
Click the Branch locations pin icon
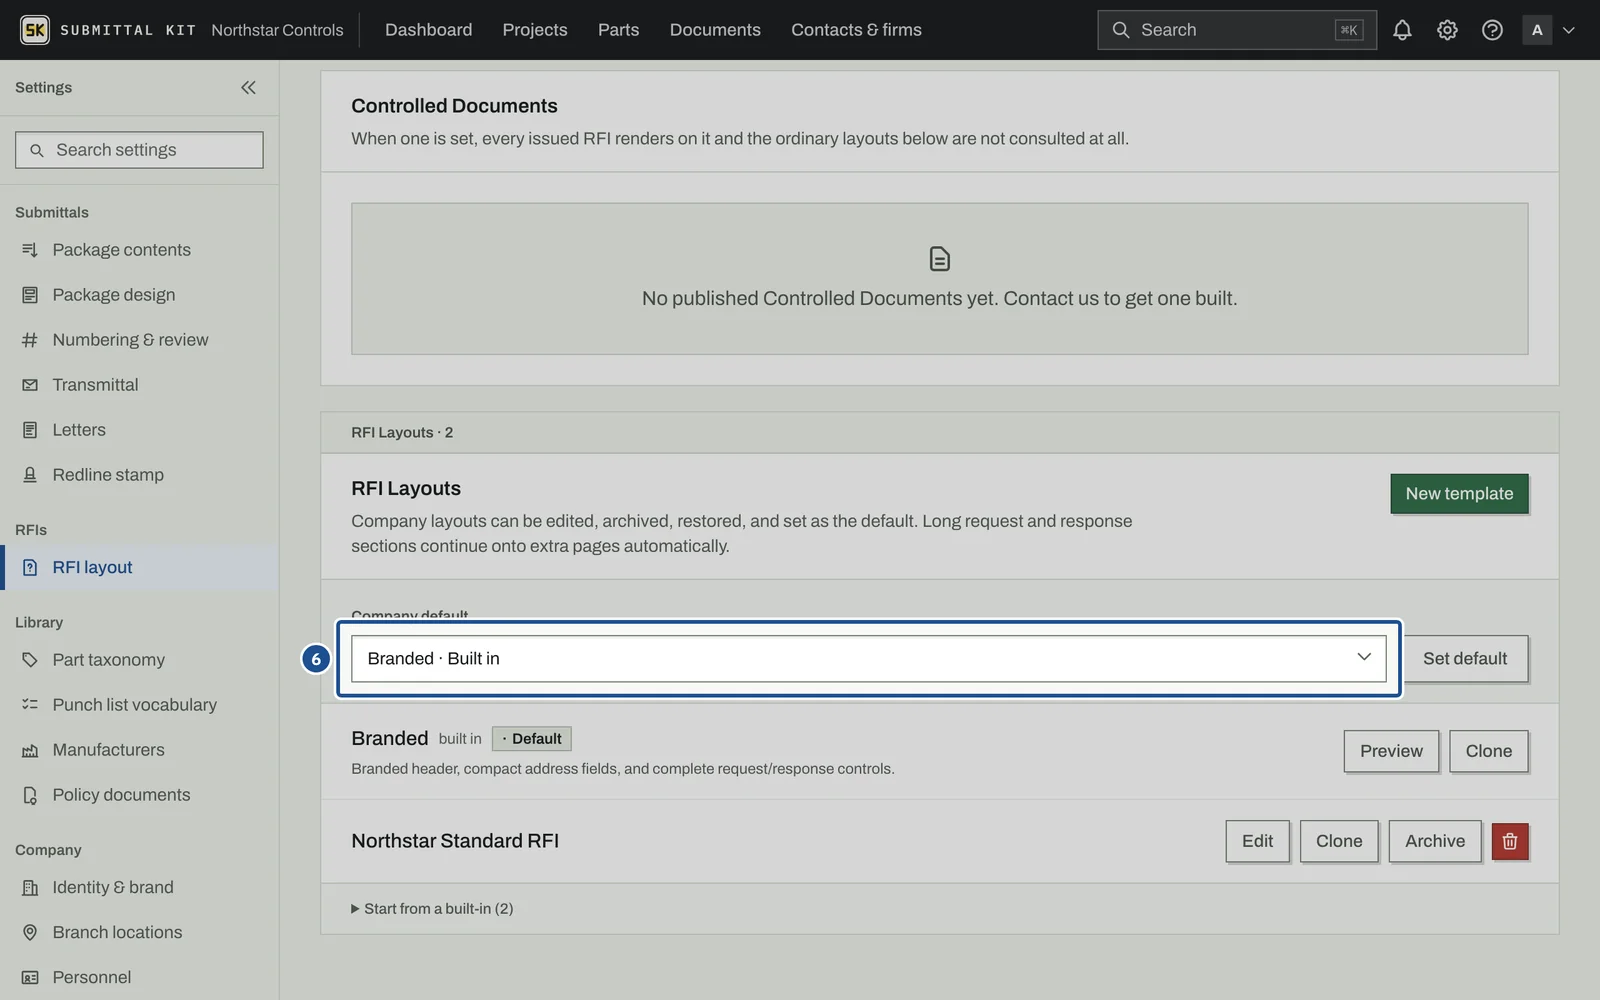[30, 932]
